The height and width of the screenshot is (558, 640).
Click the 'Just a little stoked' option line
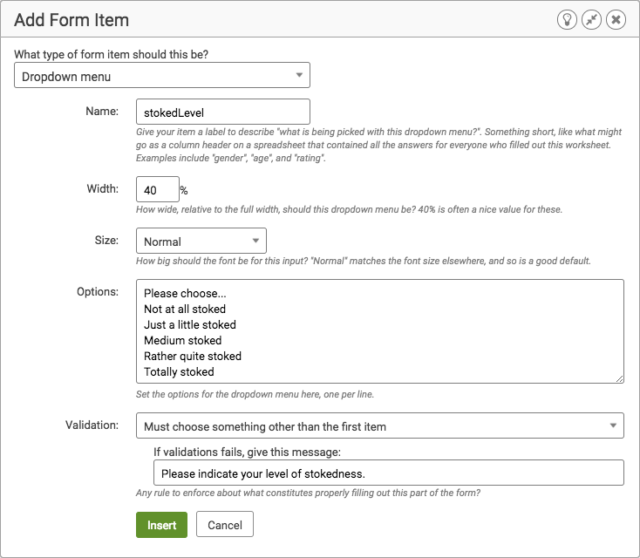click(190, 325)
